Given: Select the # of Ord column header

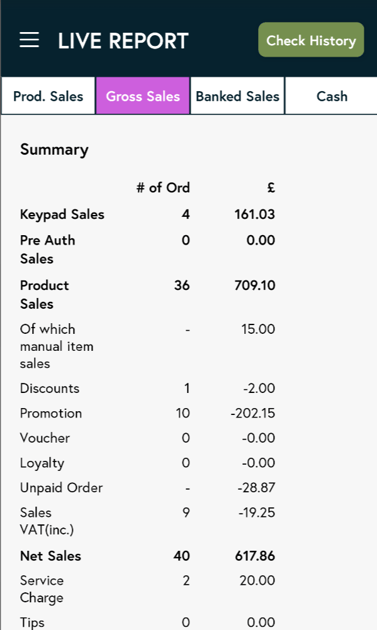Looking at the screenshot, I should (x=163, y=188).
